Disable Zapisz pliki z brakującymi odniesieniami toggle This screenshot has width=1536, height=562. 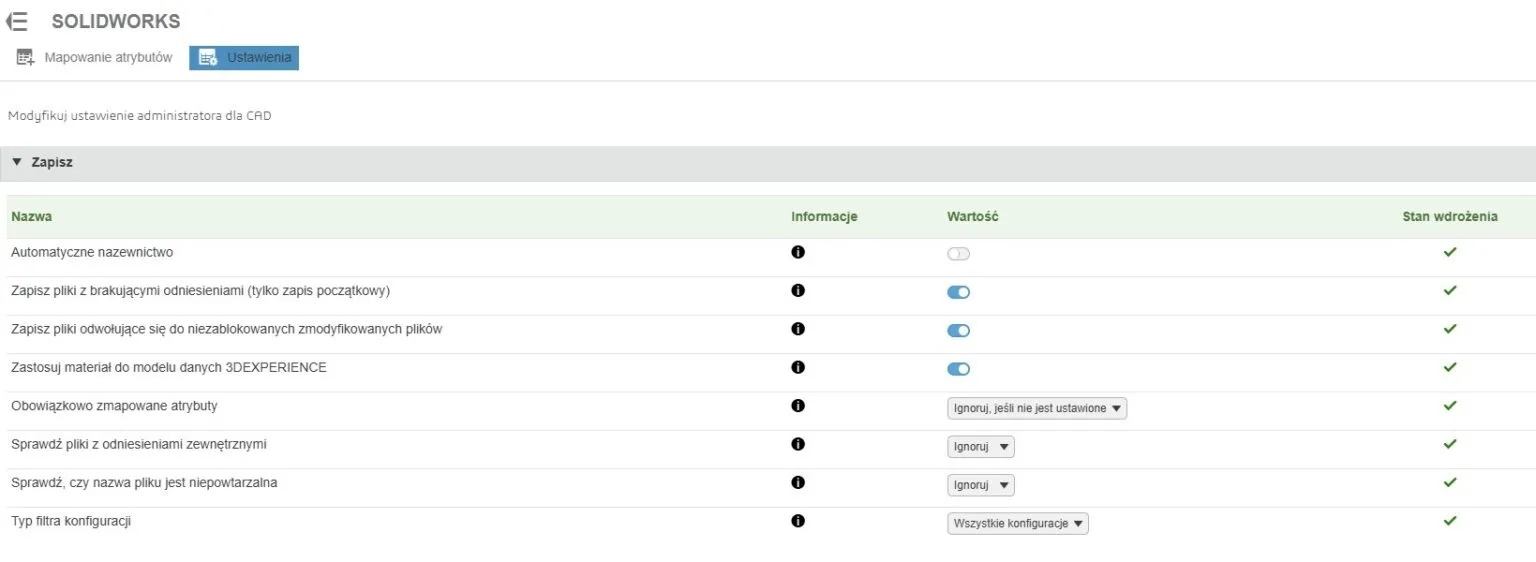[x=959, y=292]
